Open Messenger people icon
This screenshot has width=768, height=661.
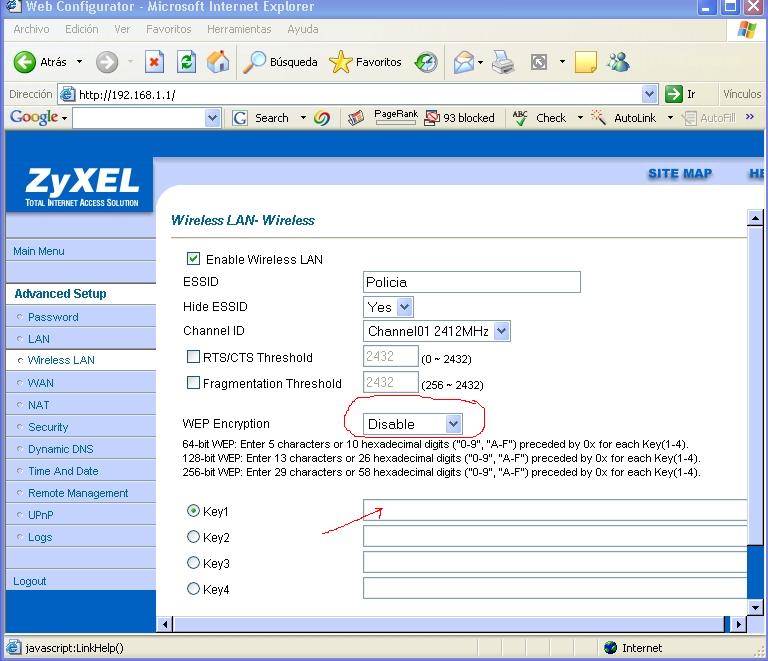pos(618,62)
